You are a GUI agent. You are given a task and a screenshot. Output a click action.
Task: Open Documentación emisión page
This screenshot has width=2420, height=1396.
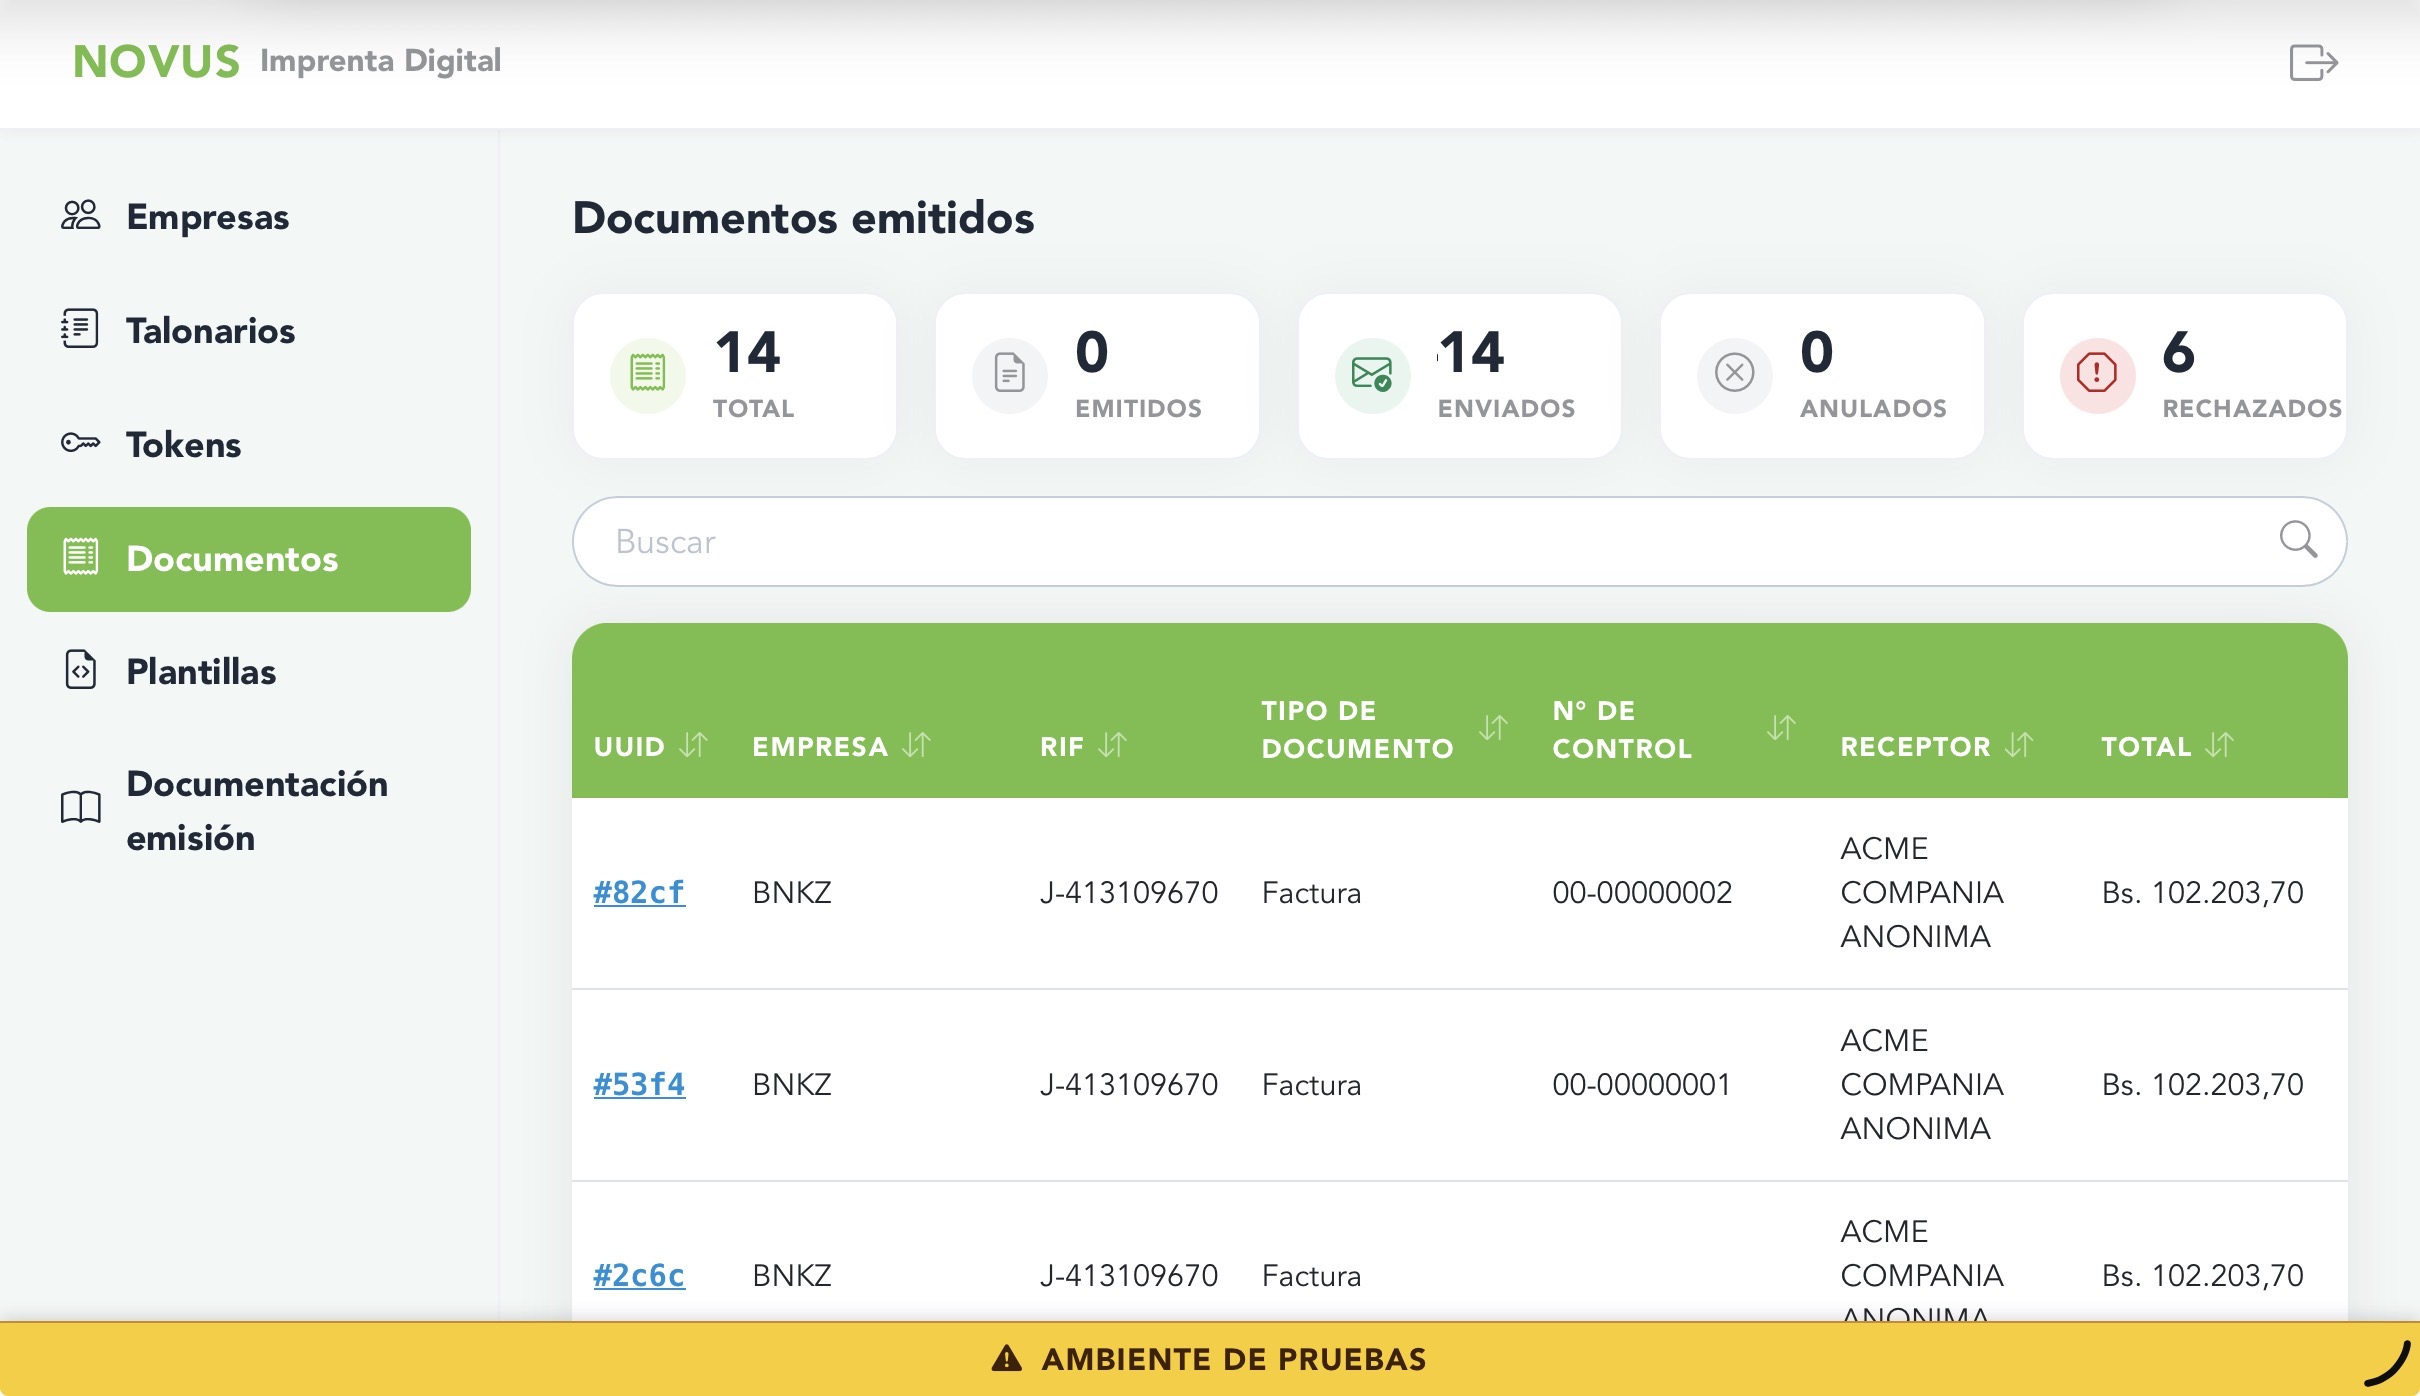[x=249, y=810]
